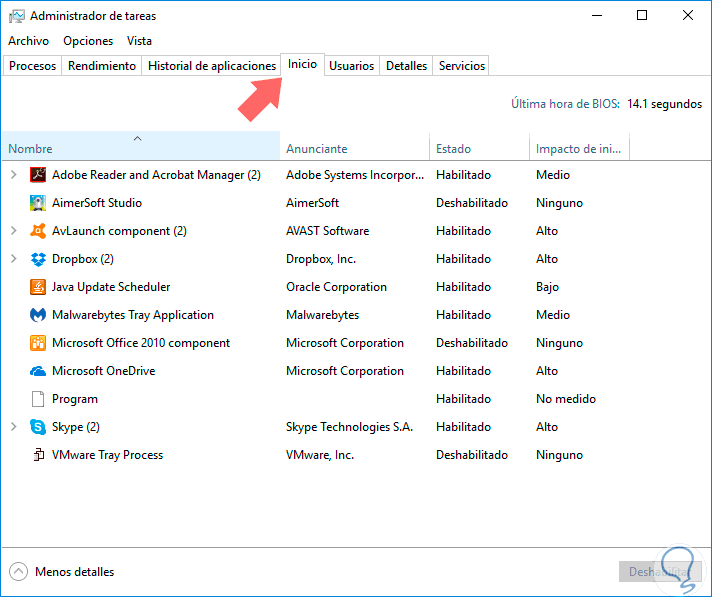Collapse view with Menos detalles
Image resolution: width=712 pixels, height=597 pixels.
62,572
